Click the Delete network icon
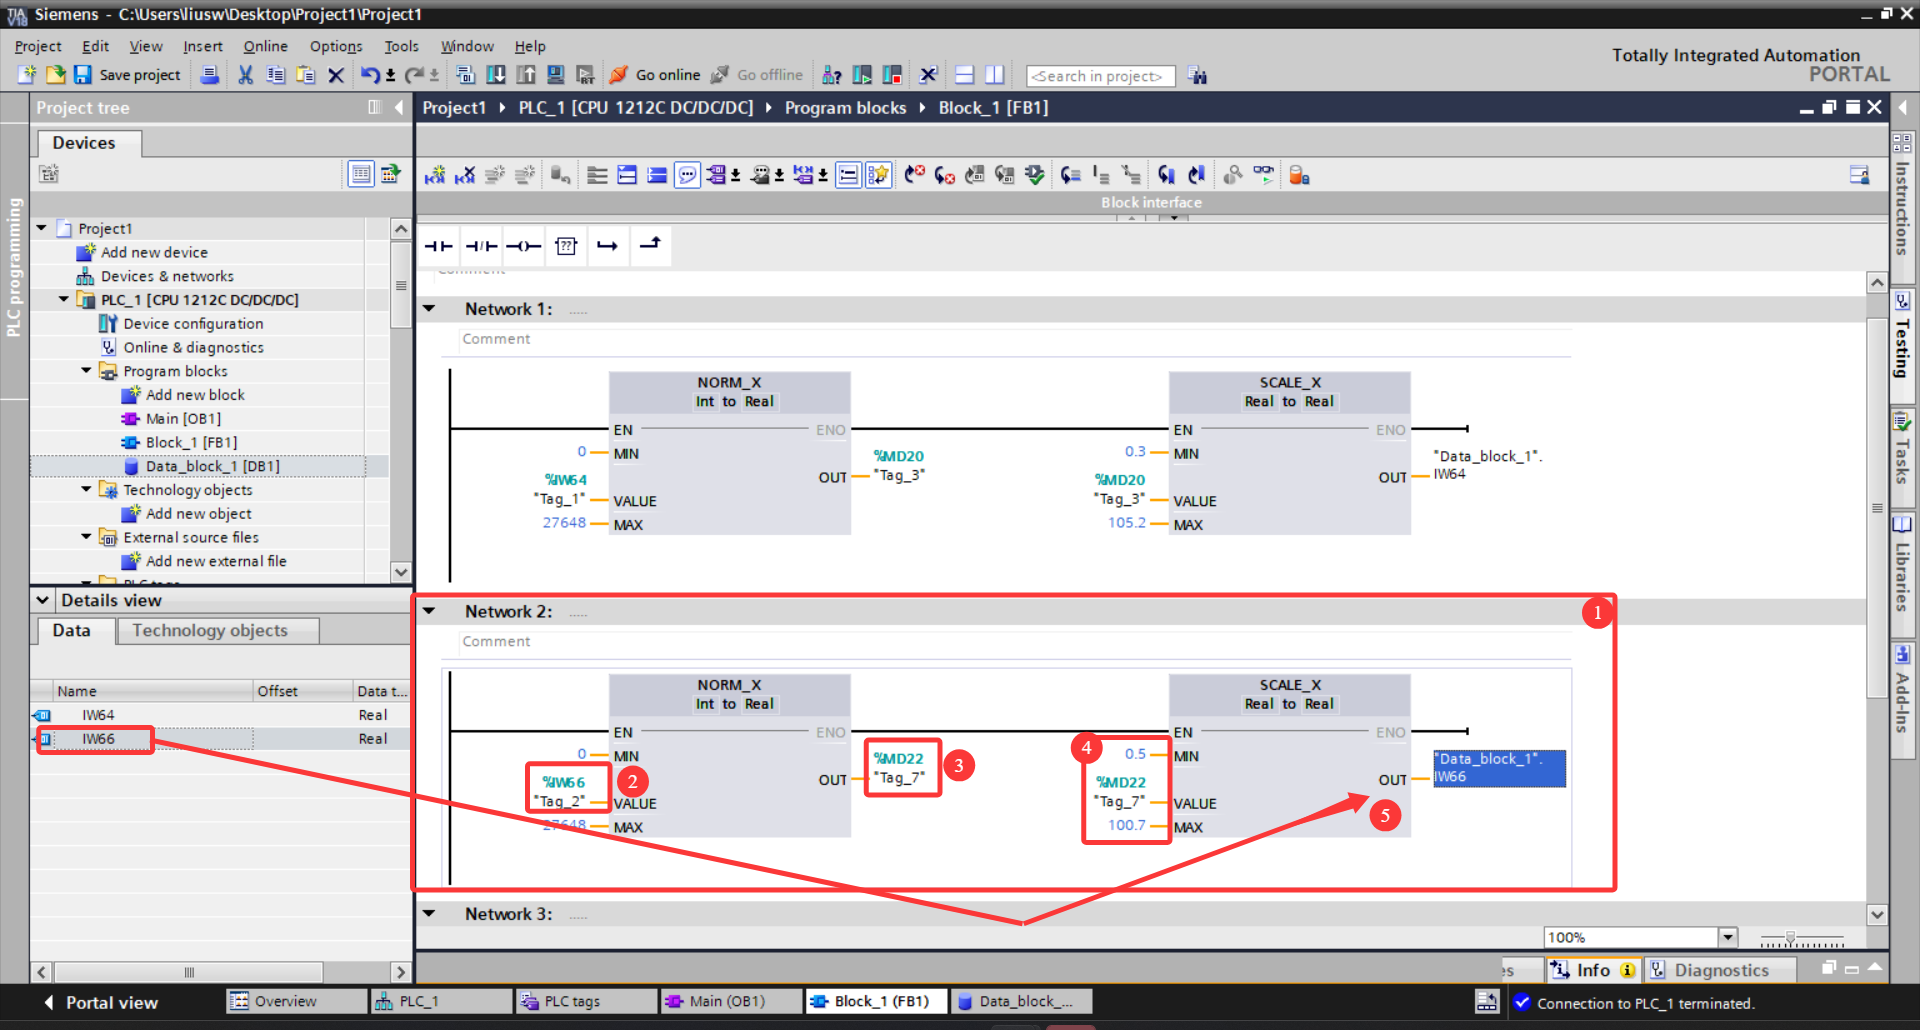Image resolution: width=1920 pixels, height=1030 pixels. coord(465,175)
